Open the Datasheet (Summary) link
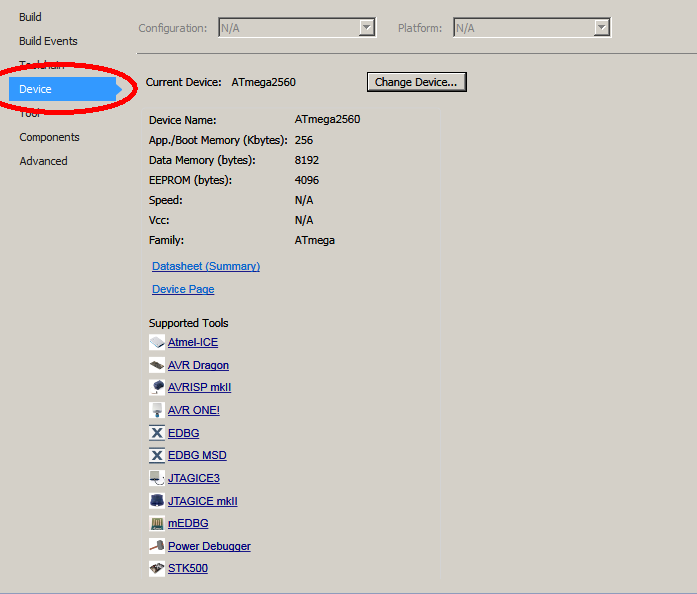697x594 pixels. tap(206, 266)
